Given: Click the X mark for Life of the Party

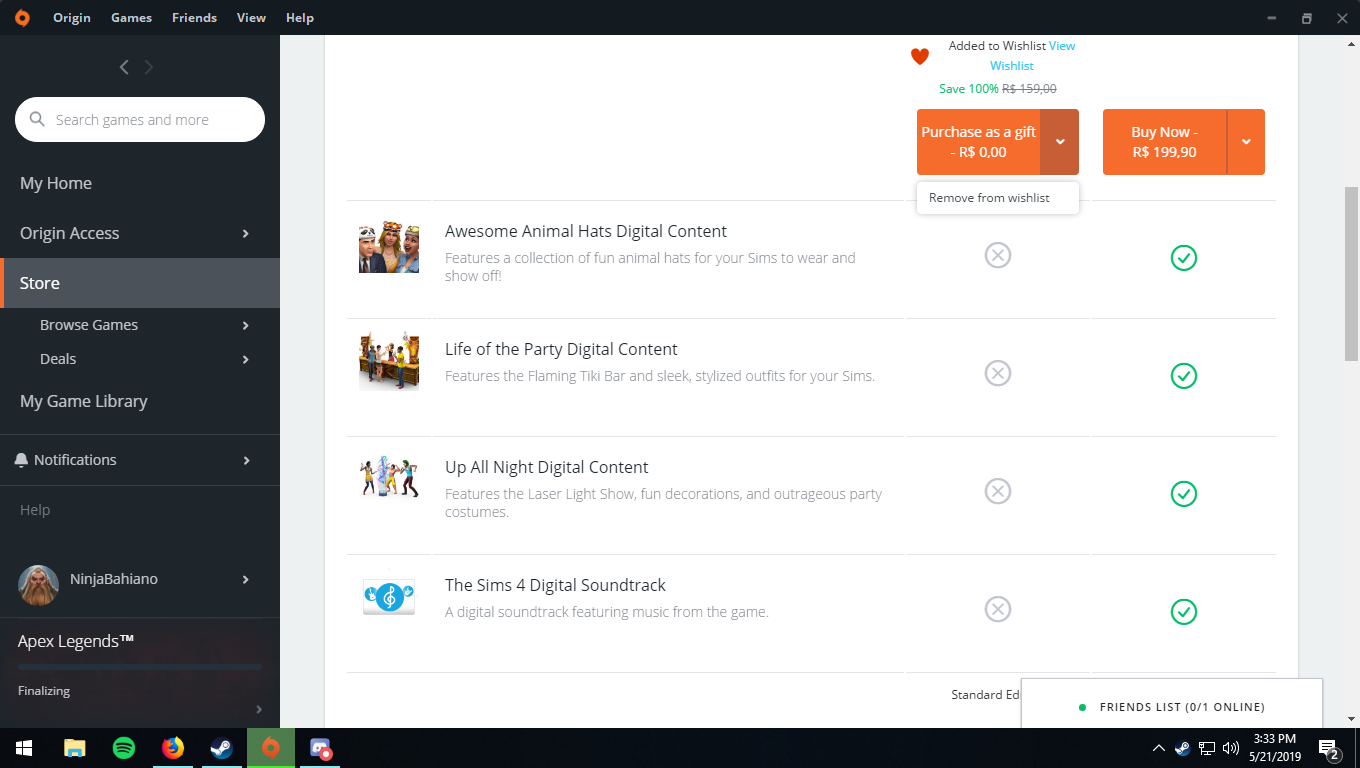Looking at the screenshot, I should tap(997, 373).
